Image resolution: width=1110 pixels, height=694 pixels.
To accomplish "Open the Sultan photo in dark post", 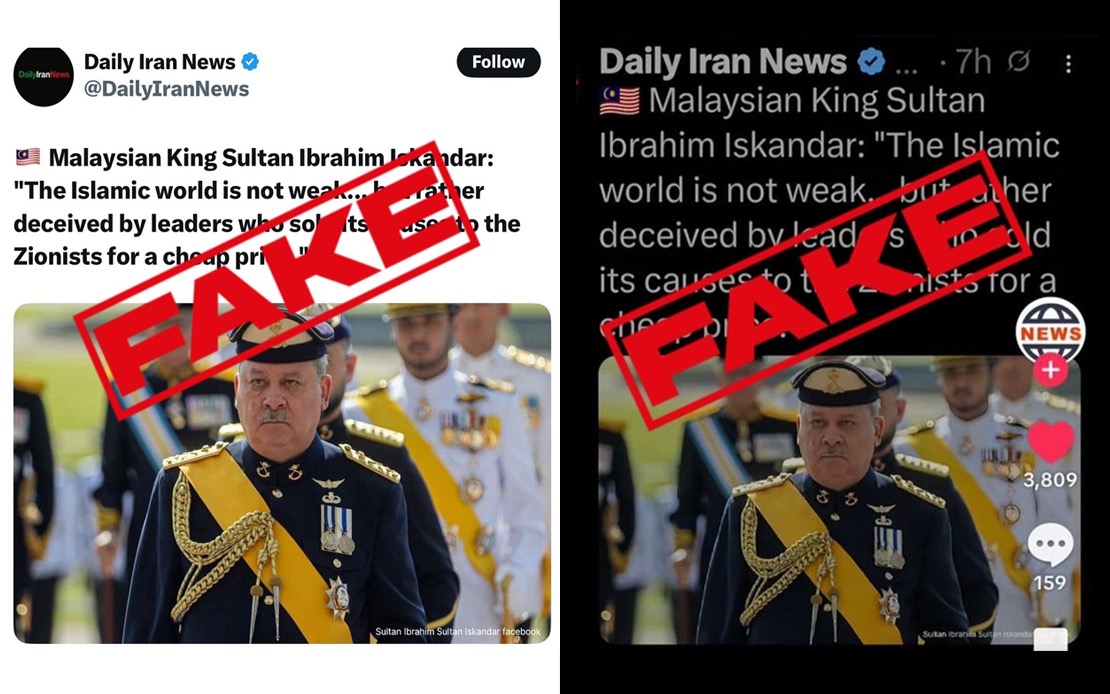I will click(840, 500).
